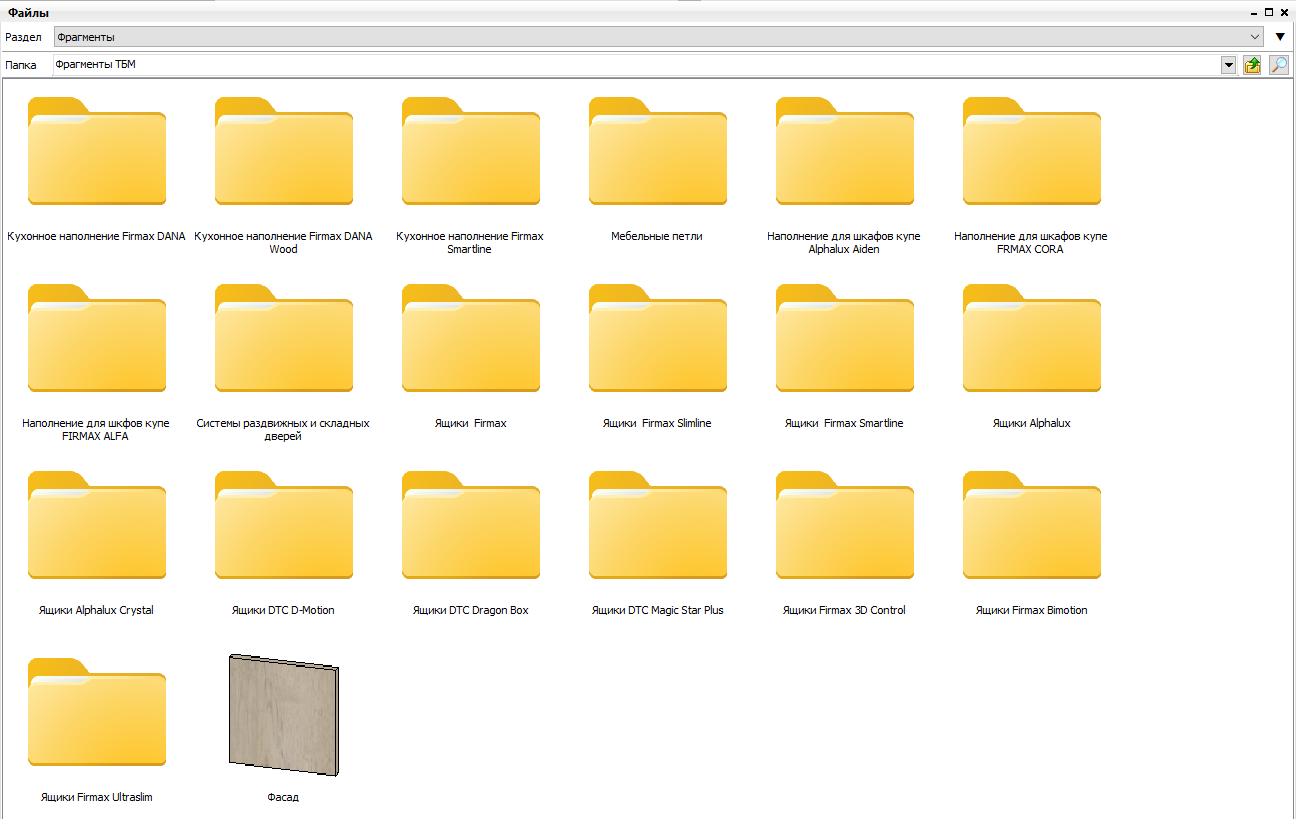Open the 'Раздел' section dropdown
1296x819 pixels.
coord(659,37)
